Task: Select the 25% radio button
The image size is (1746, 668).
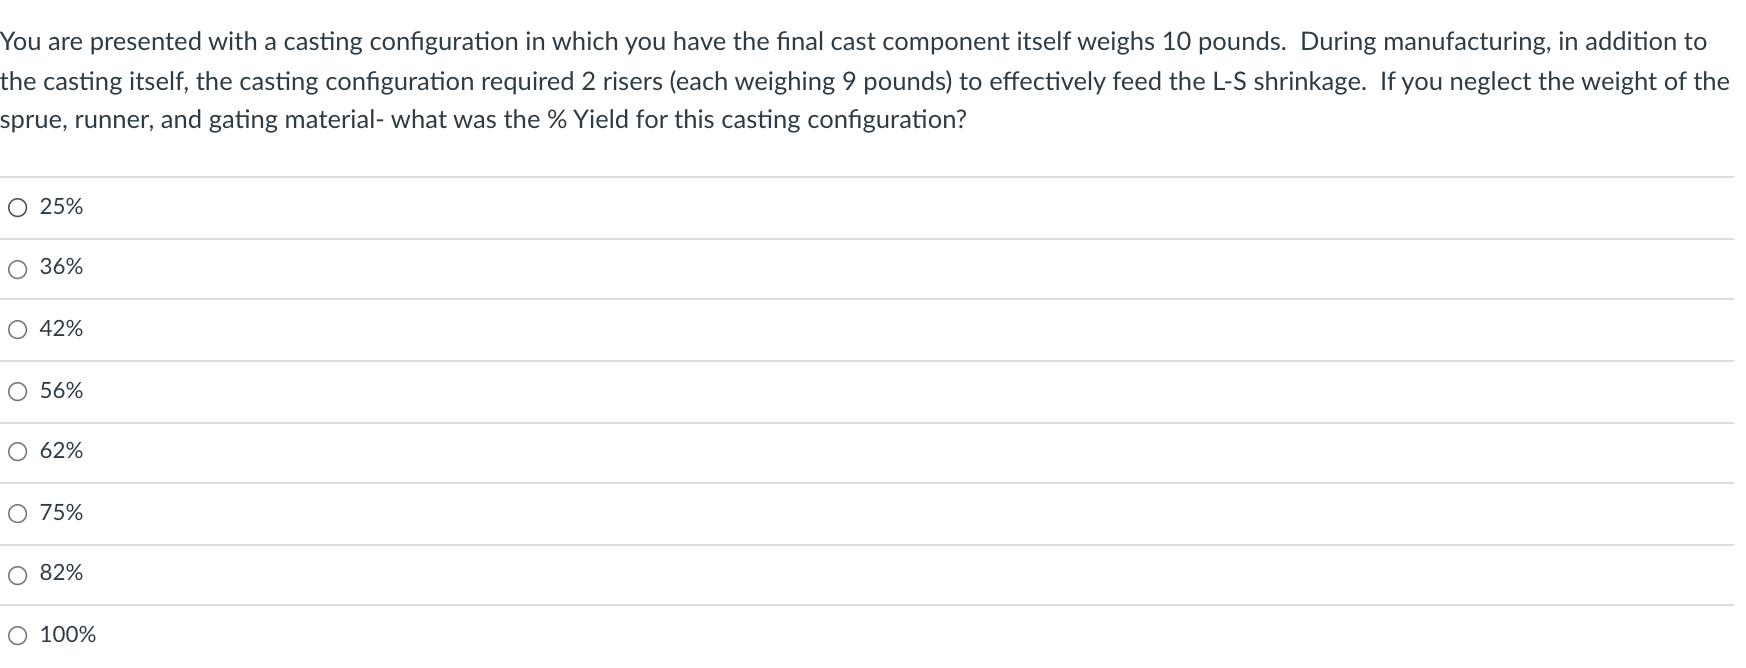Action: [17, 208]
